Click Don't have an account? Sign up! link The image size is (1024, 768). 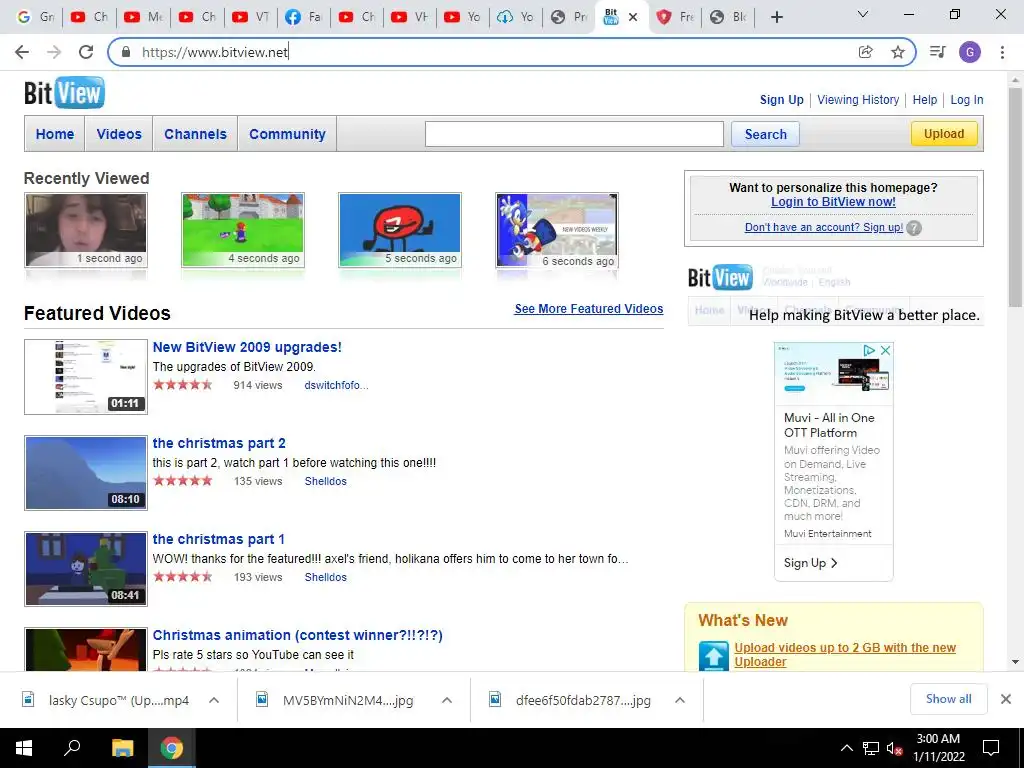pyautogui.click(x=824, y=227)
